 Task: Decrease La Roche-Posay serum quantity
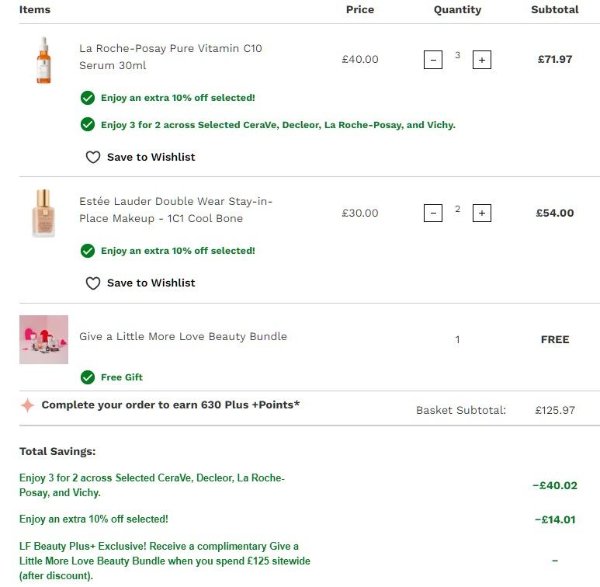[x=433, y=60]
